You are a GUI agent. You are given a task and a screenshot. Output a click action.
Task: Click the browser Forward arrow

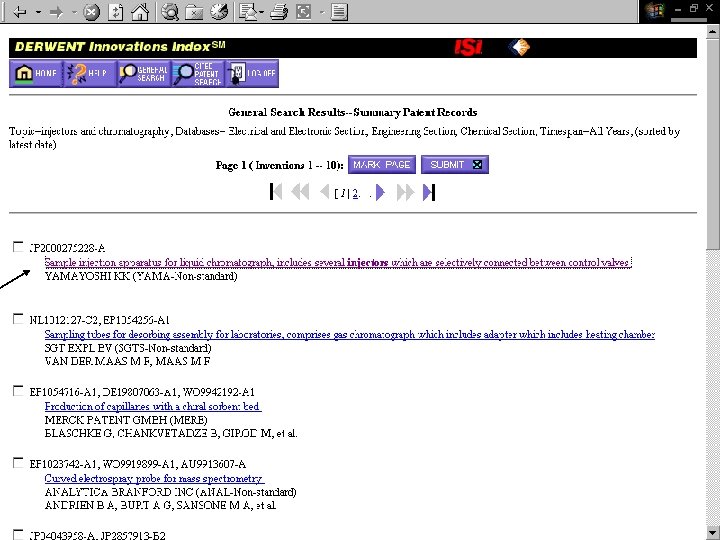[56, 12]
